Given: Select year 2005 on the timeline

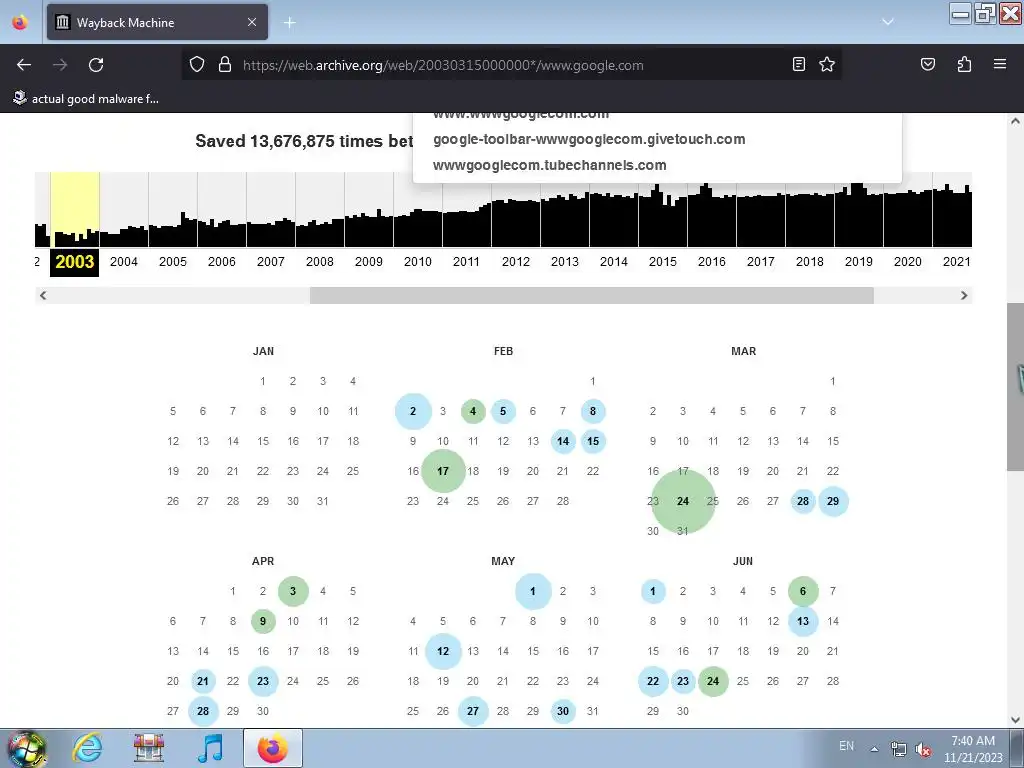Looking at the screenshot, I should 173,262.
